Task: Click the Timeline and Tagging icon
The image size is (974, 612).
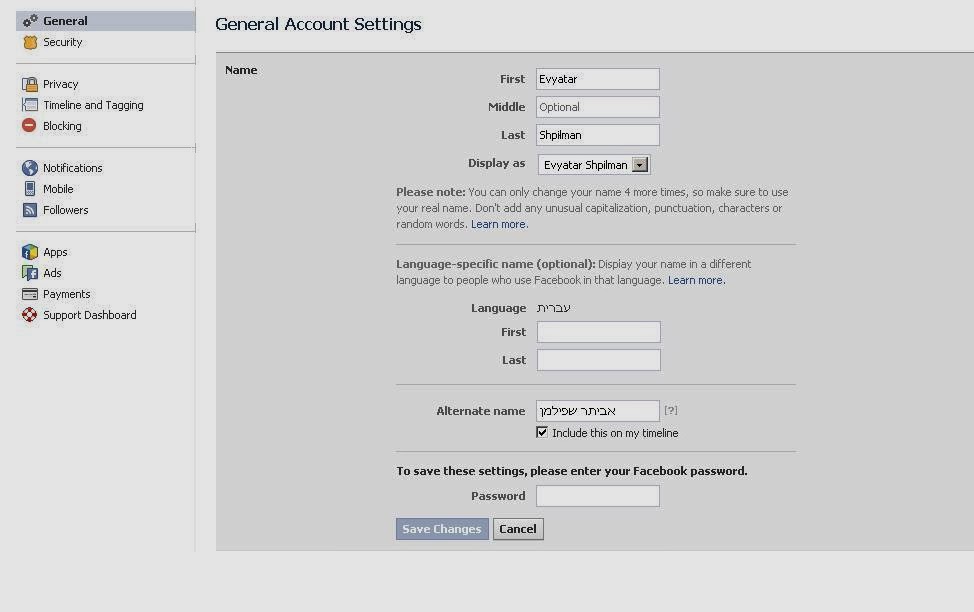Action: point(30,105)
